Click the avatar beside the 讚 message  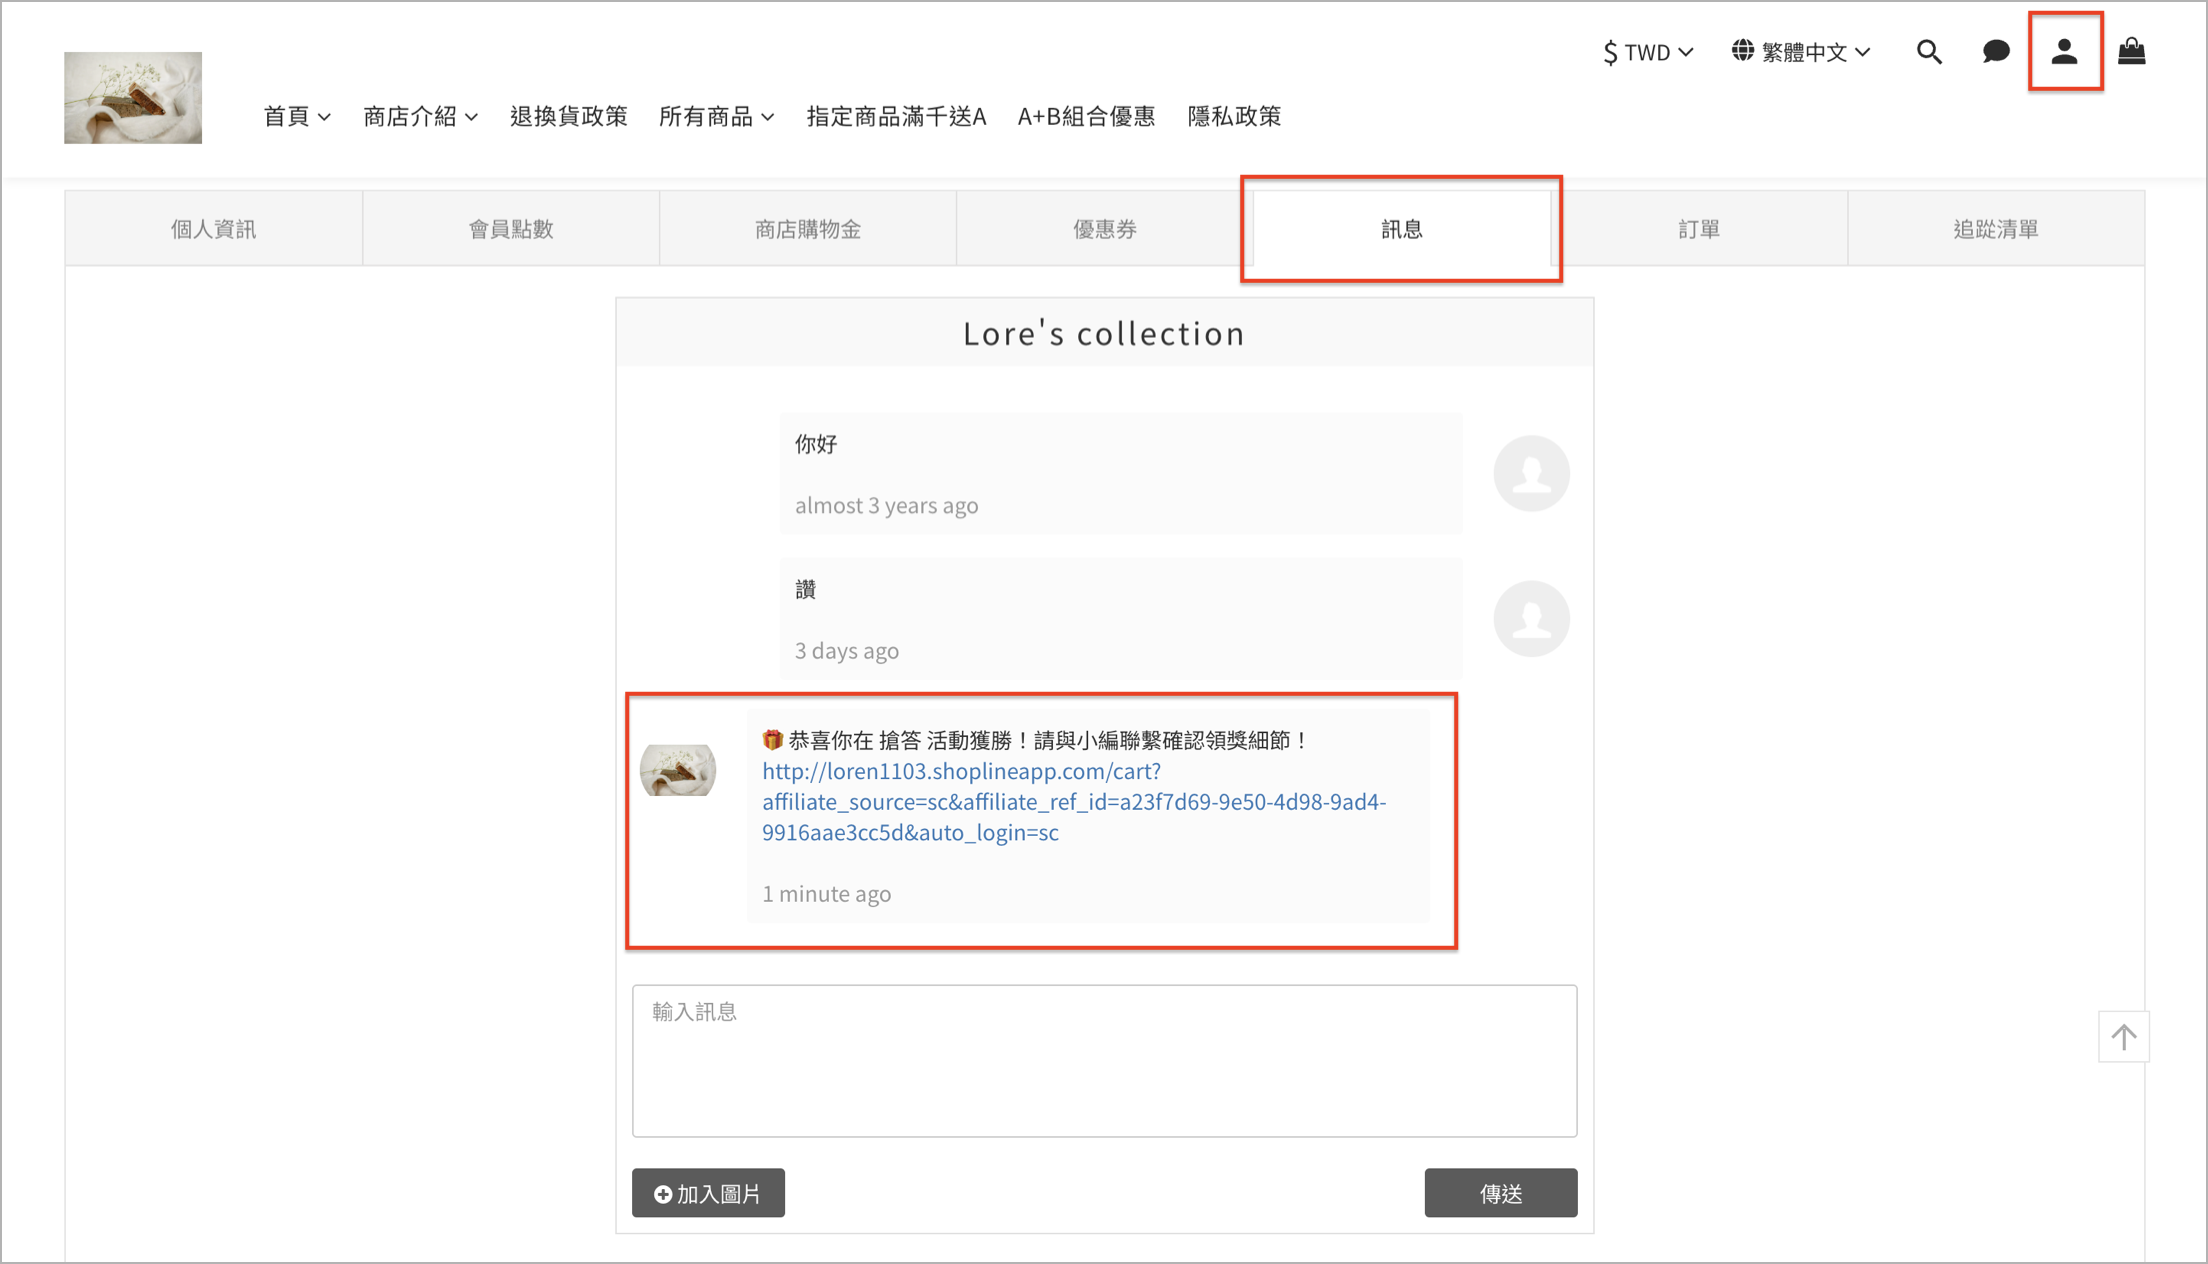[1531, 619]
